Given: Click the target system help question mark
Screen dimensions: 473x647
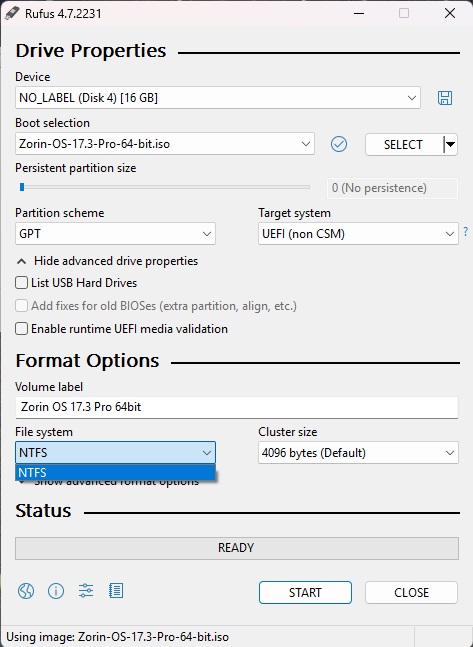Looking at the screenshot, I should 466,231.
